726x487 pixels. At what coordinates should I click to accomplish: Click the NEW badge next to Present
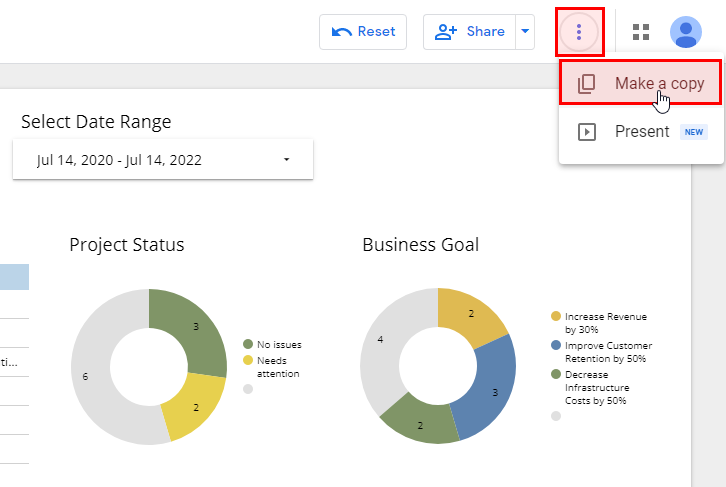[x=694, y=132]
